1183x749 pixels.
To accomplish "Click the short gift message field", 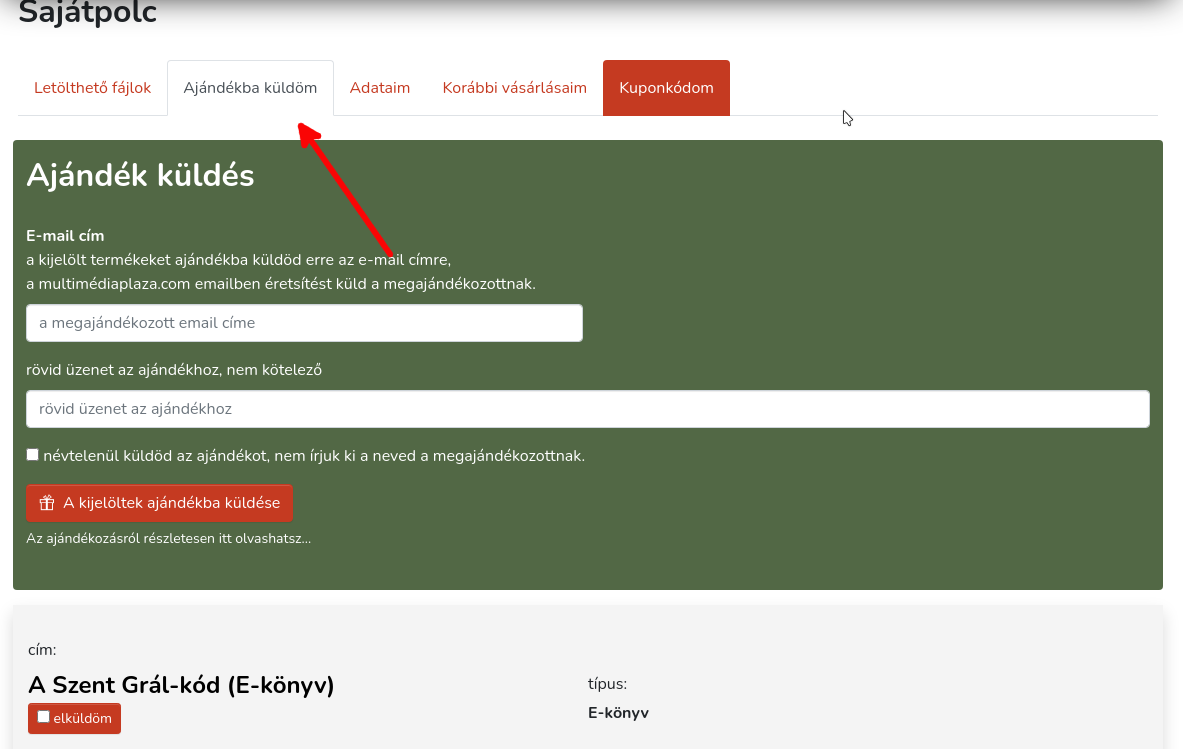I will coord(587,409).
